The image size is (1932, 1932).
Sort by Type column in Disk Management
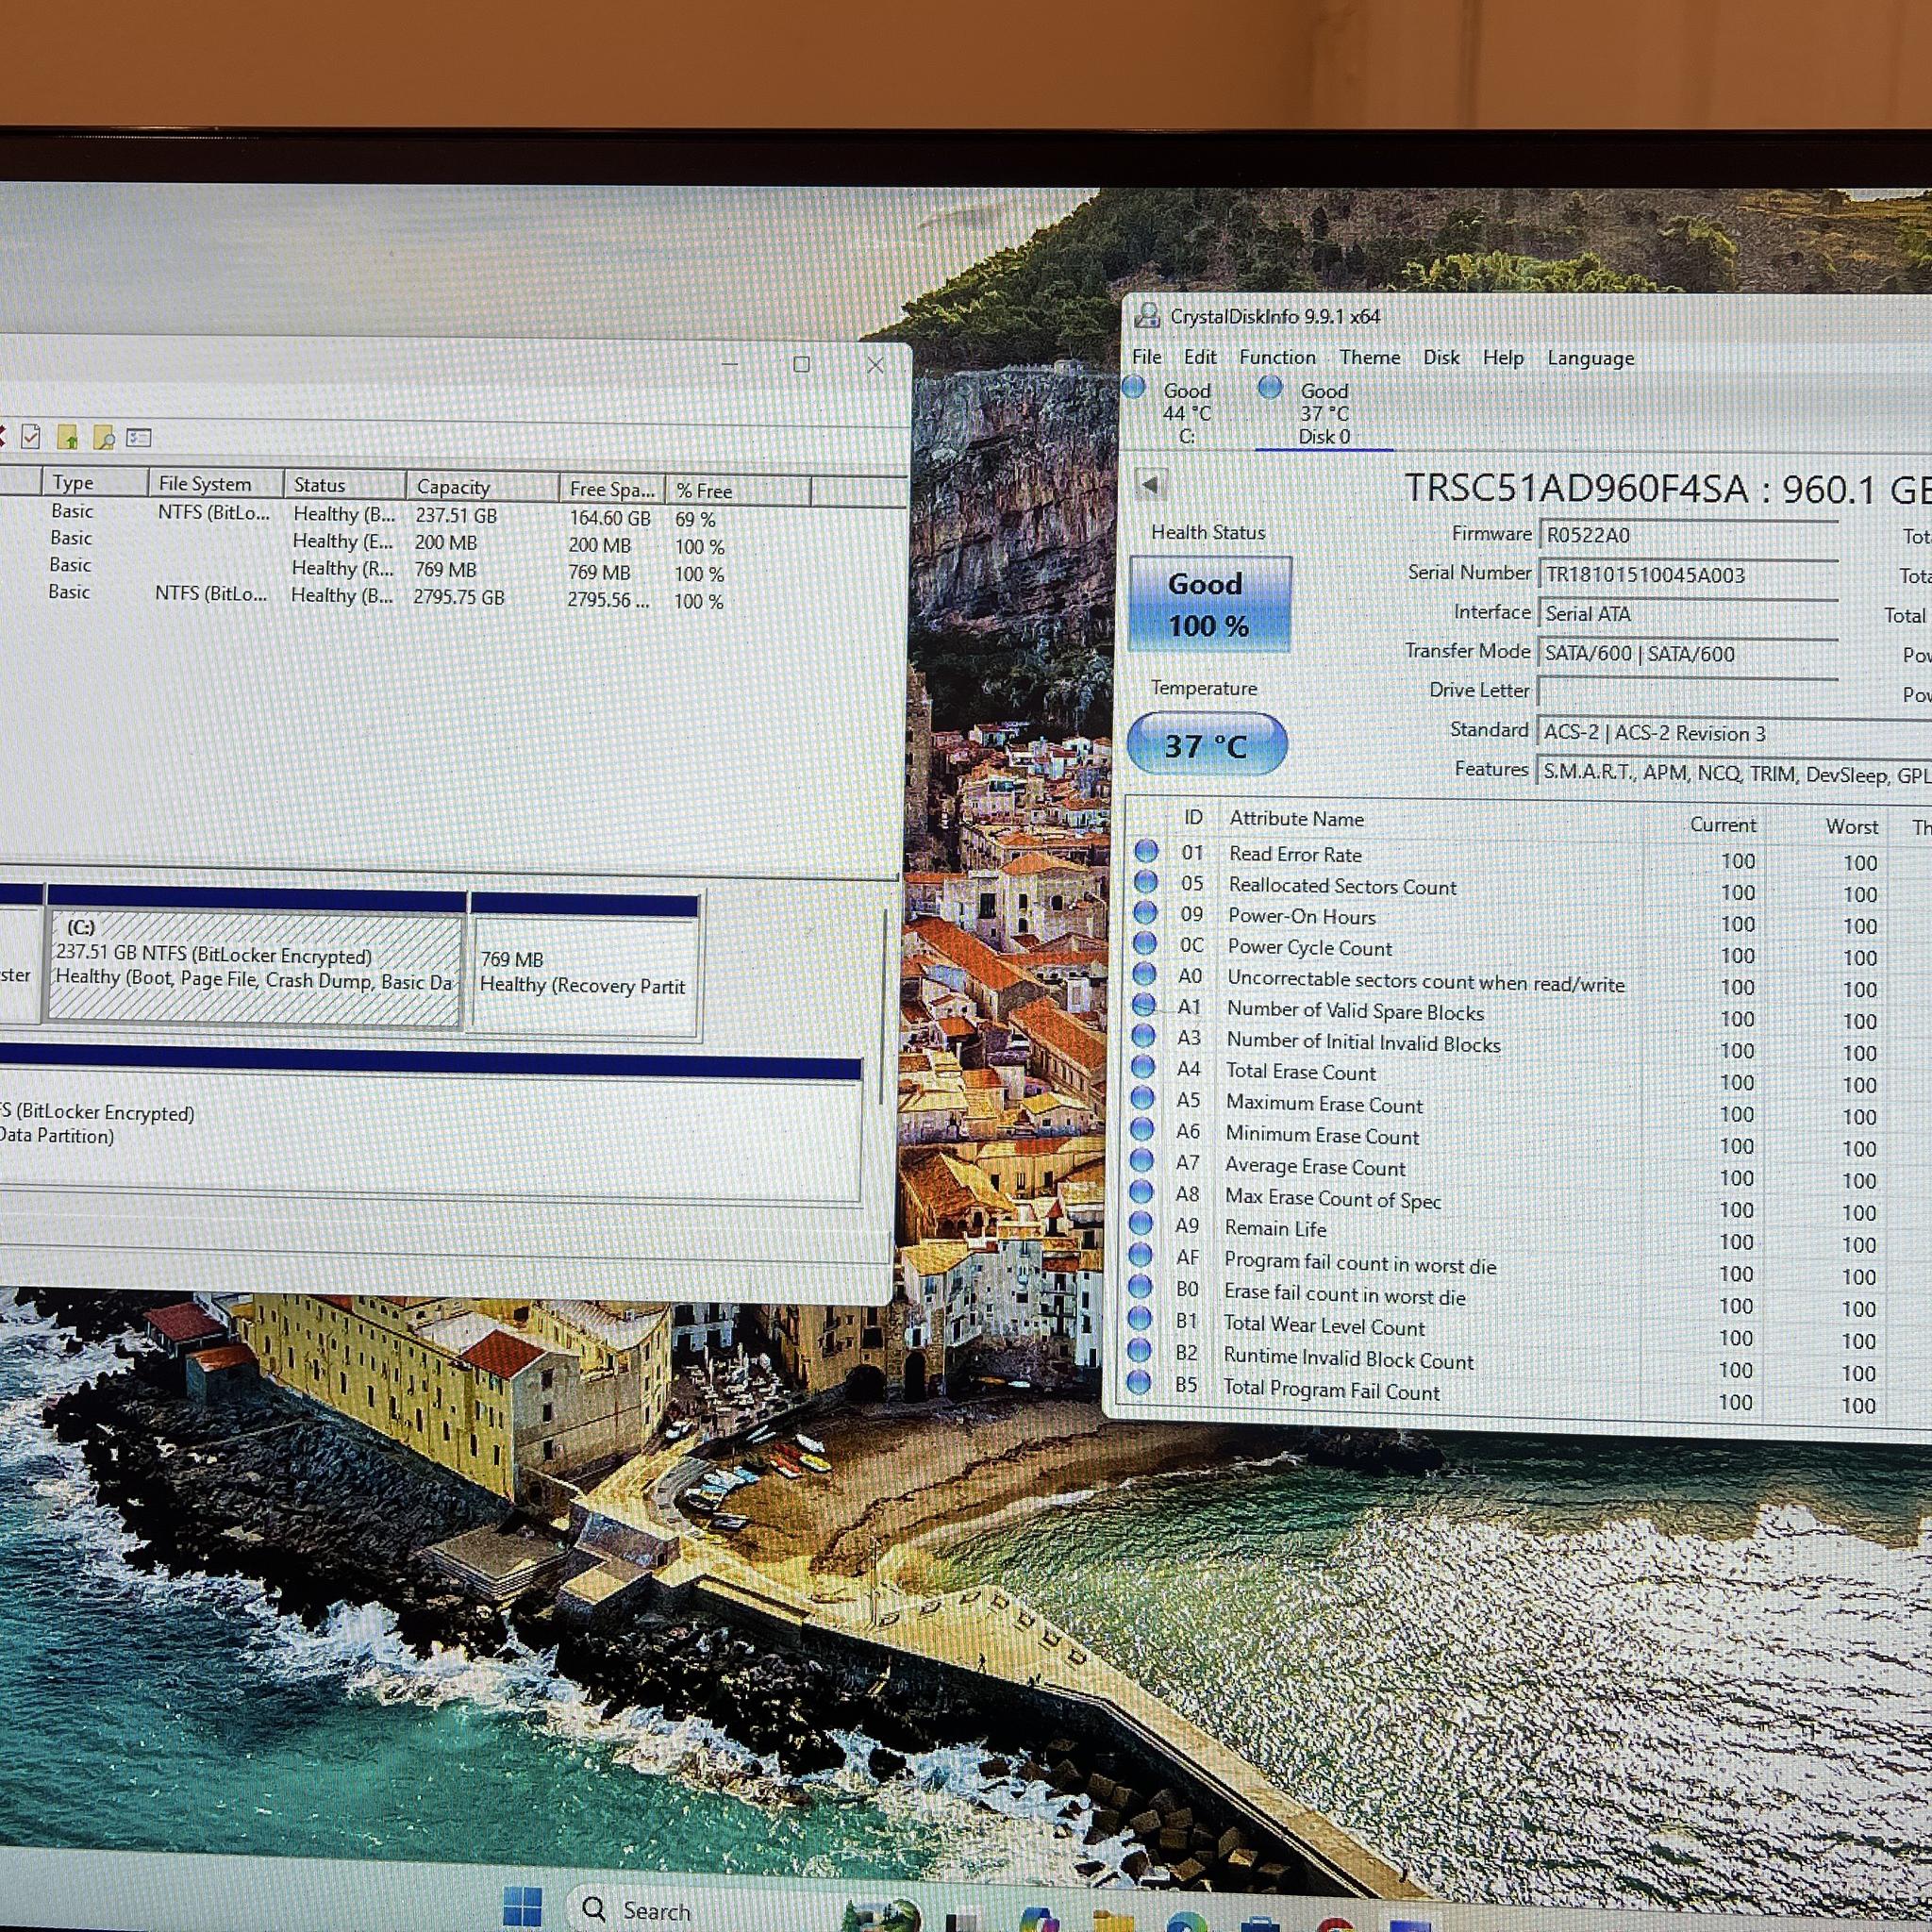pos(95,482)
